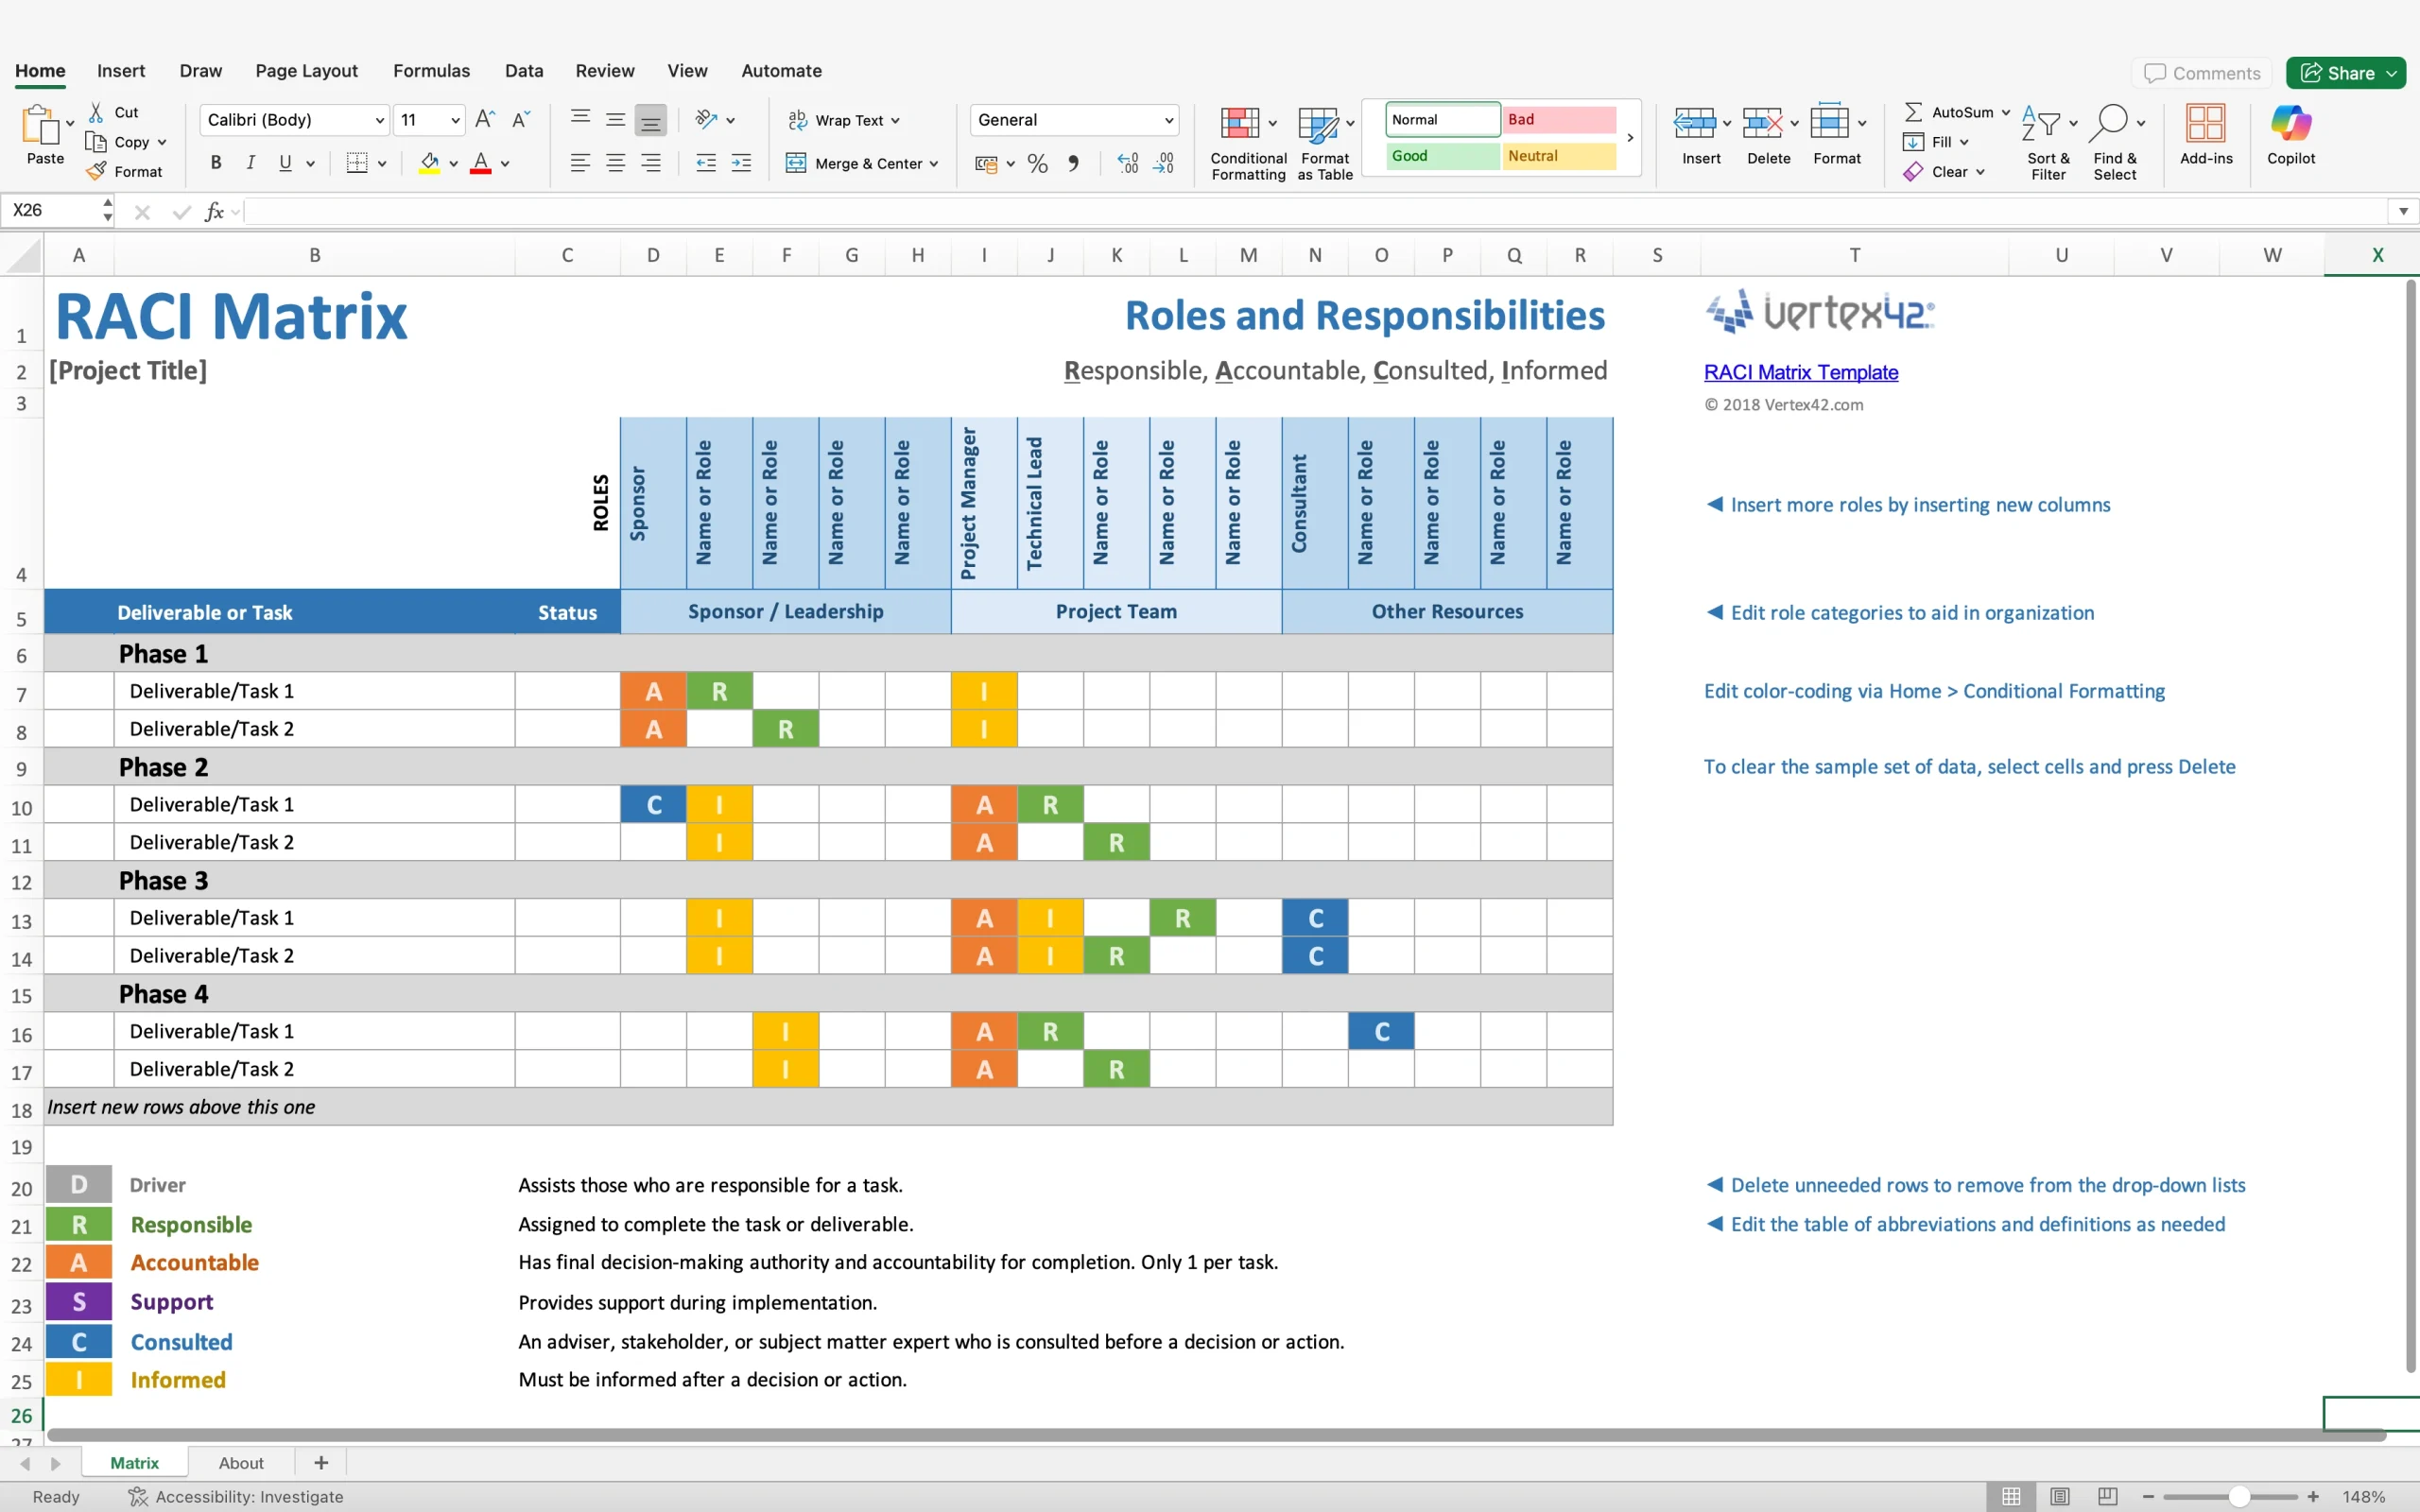Screen dimensions: 2420x1512
Task: Toggle Italic formatting
Action: click(x=251, y=163)
